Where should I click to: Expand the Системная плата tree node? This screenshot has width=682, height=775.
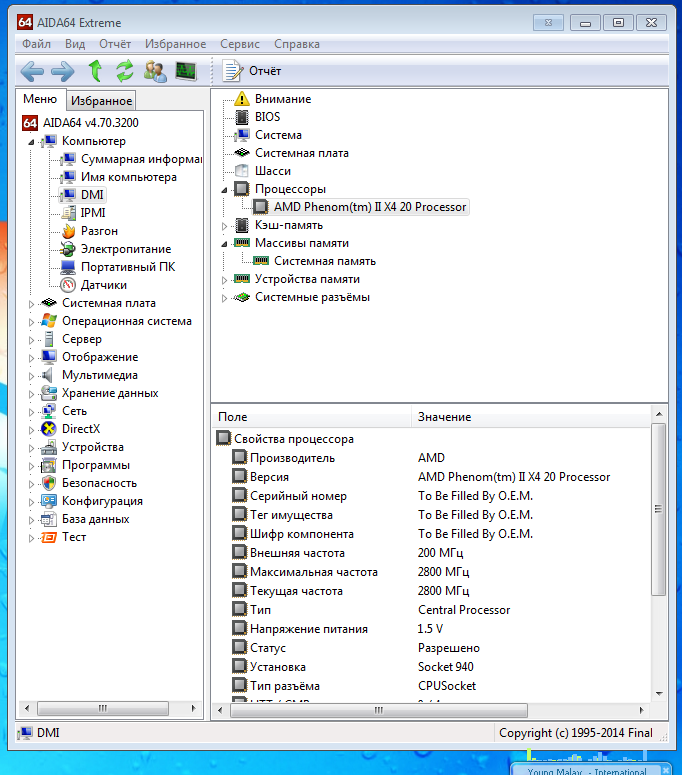point(32,303)
